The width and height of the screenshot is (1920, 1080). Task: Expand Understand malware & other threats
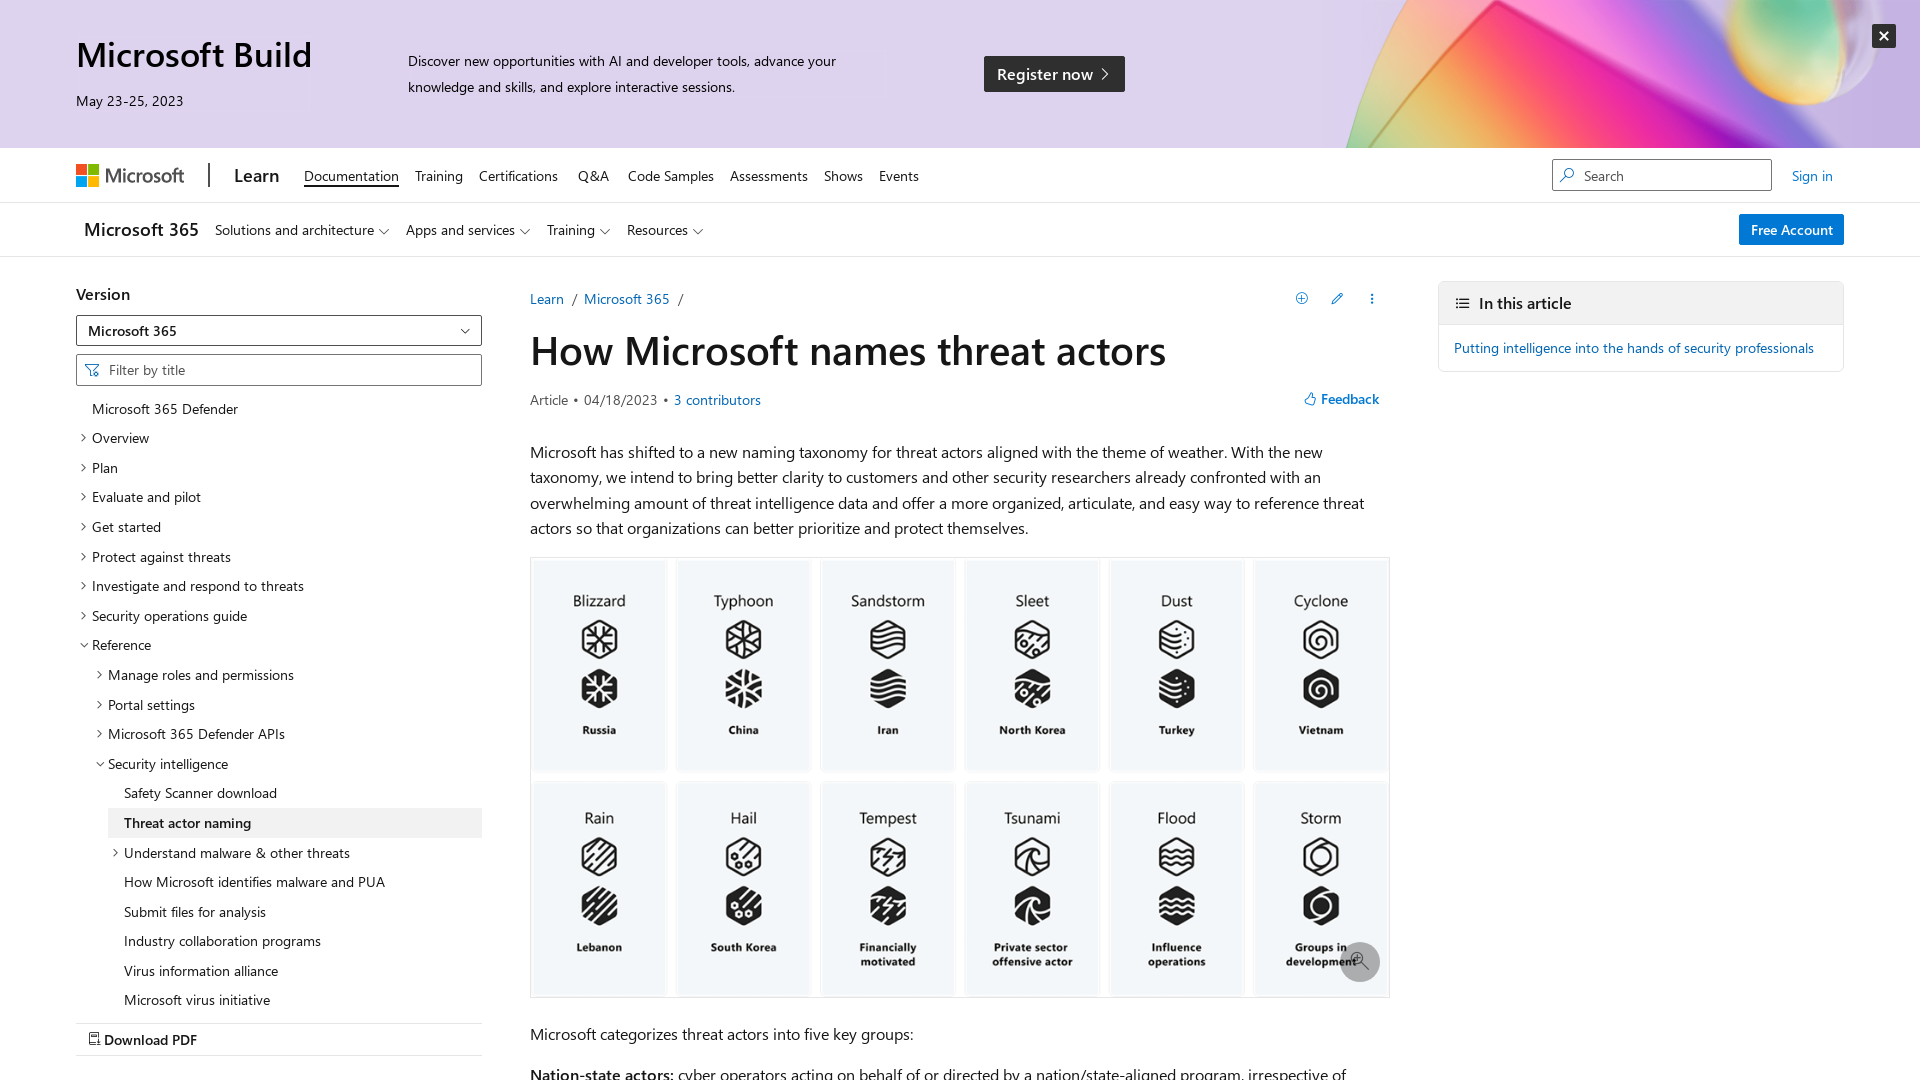tap(116, 853)
